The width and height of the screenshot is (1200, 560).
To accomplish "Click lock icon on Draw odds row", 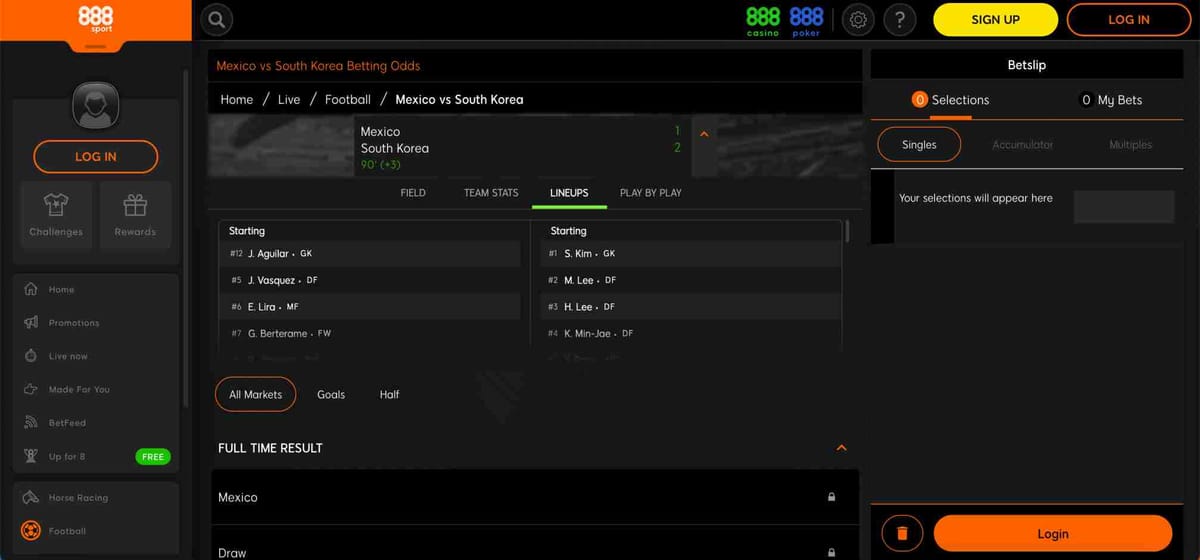I will click(x=831, y=552).
